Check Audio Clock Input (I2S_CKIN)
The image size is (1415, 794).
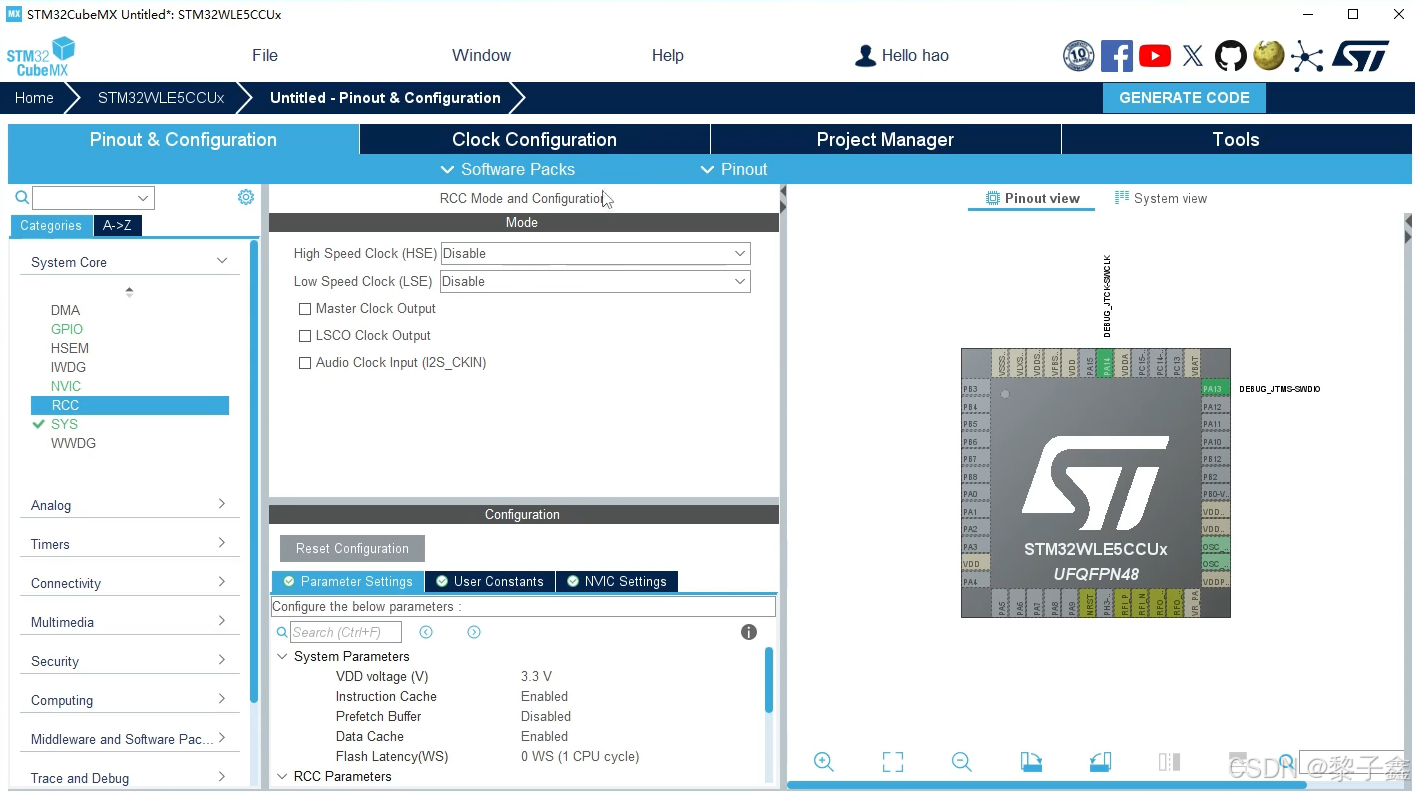click(306, 362)
